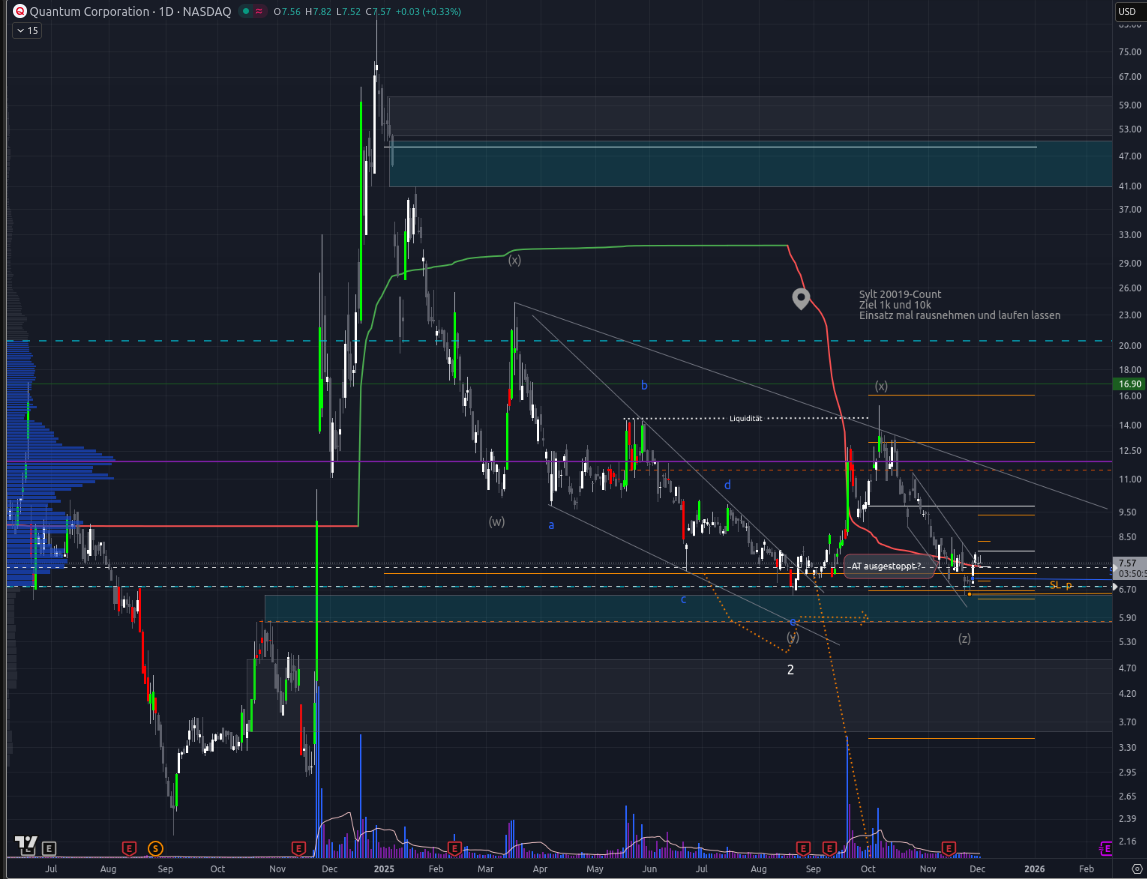Click the gray location pin marker on chart

[x=801, y=298]
